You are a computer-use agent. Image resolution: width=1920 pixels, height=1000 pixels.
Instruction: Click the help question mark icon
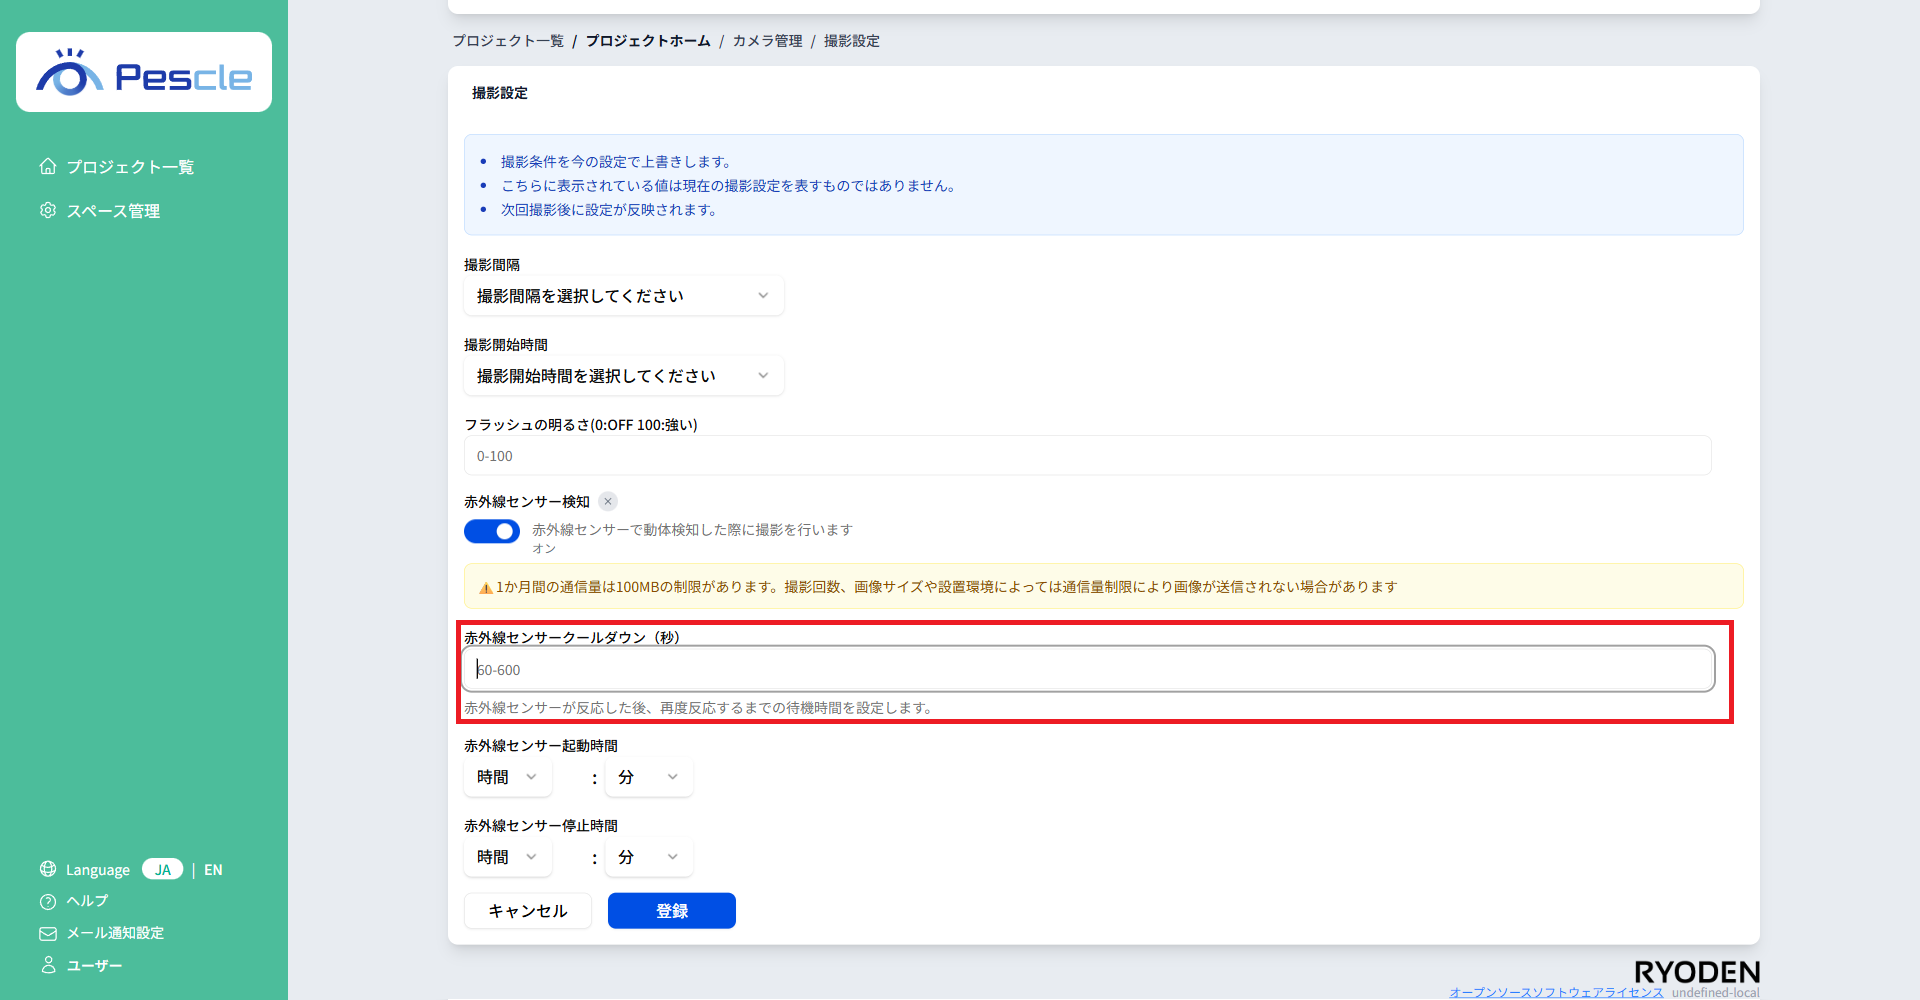[x=48, y=901]
